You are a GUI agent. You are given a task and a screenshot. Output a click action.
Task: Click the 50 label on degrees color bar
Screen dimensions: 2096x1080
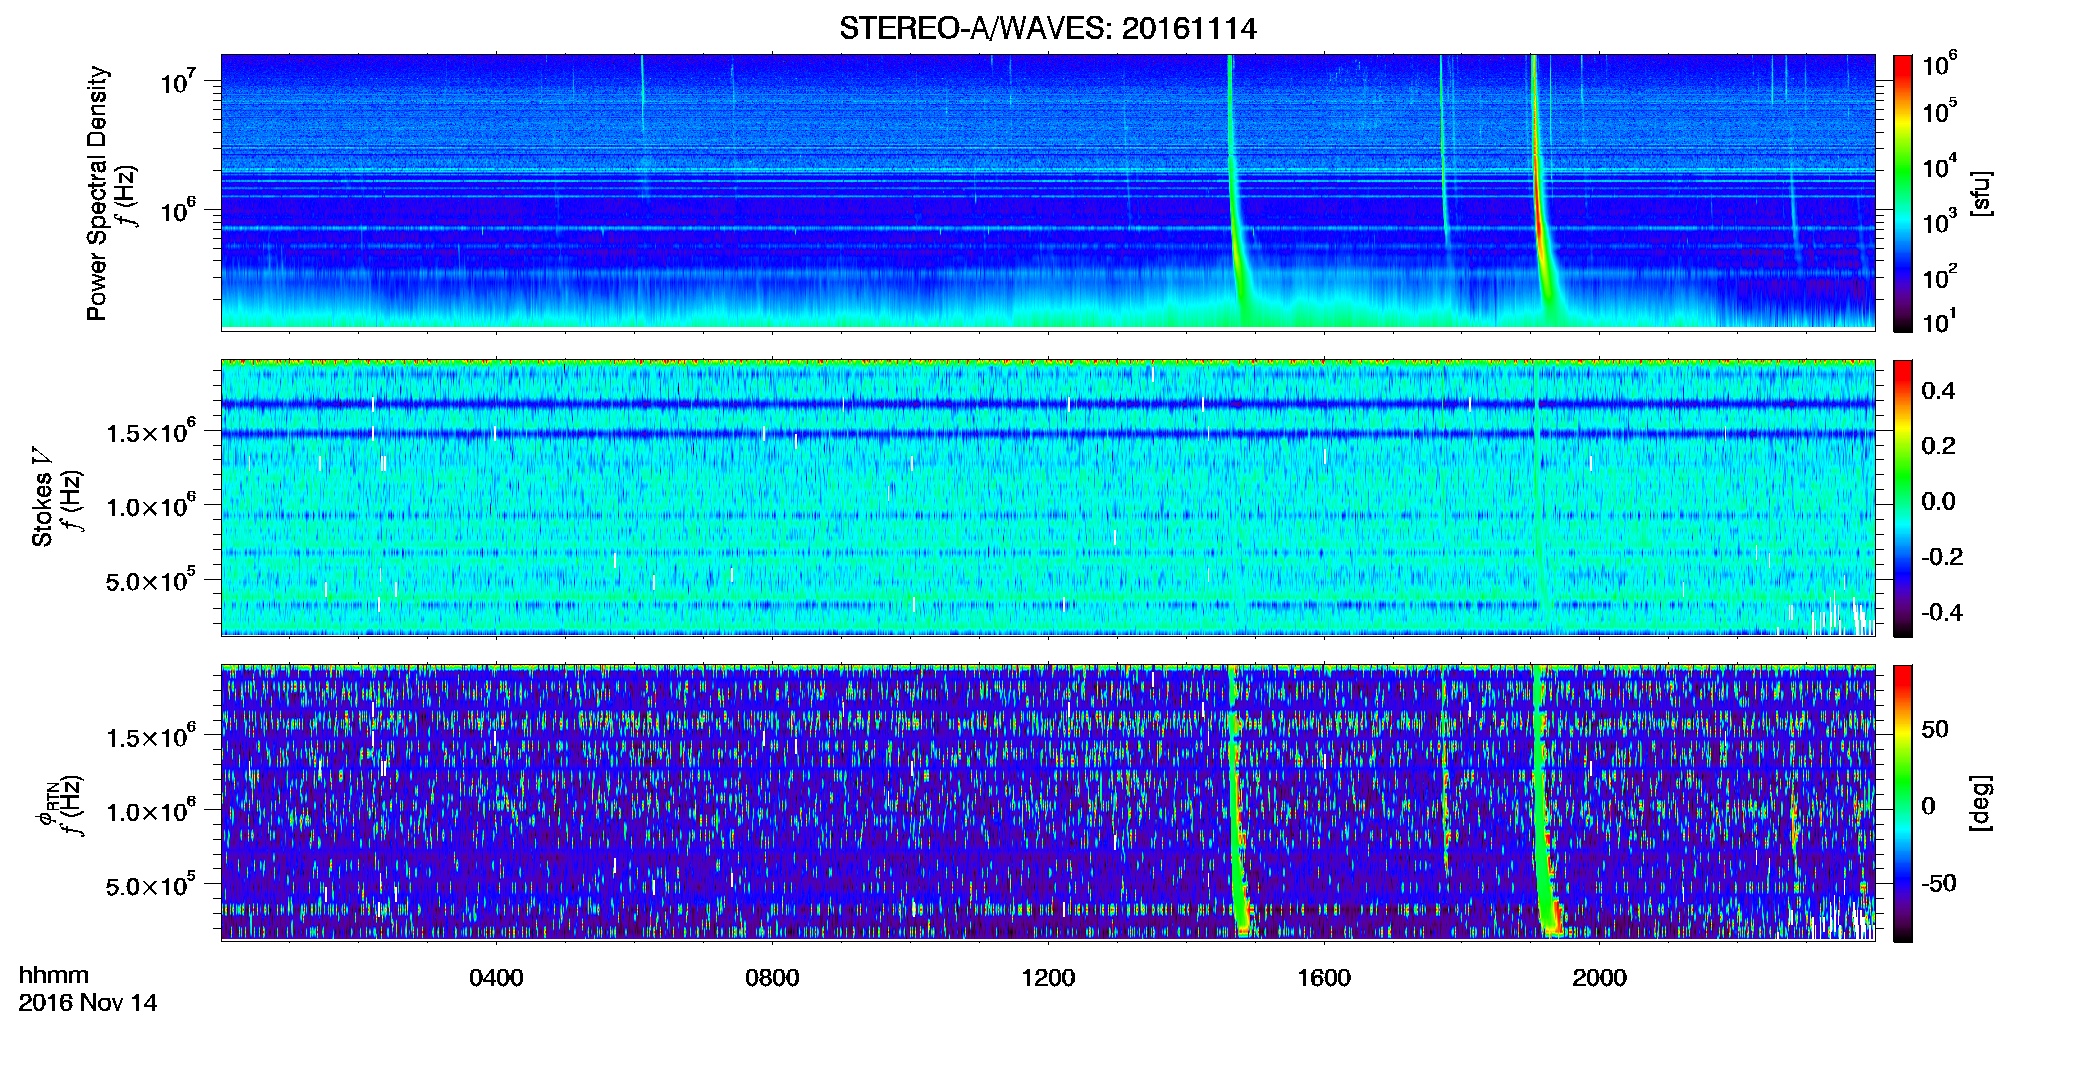[x=1935, y=728]
